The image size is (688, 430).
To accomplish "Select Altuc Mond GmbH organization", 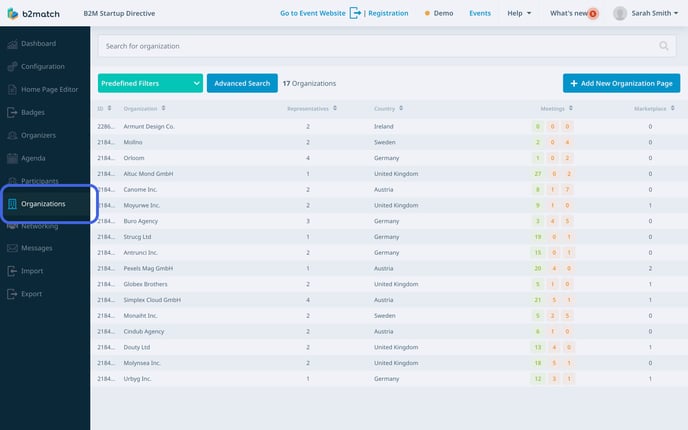I will [x=148, y=174].
